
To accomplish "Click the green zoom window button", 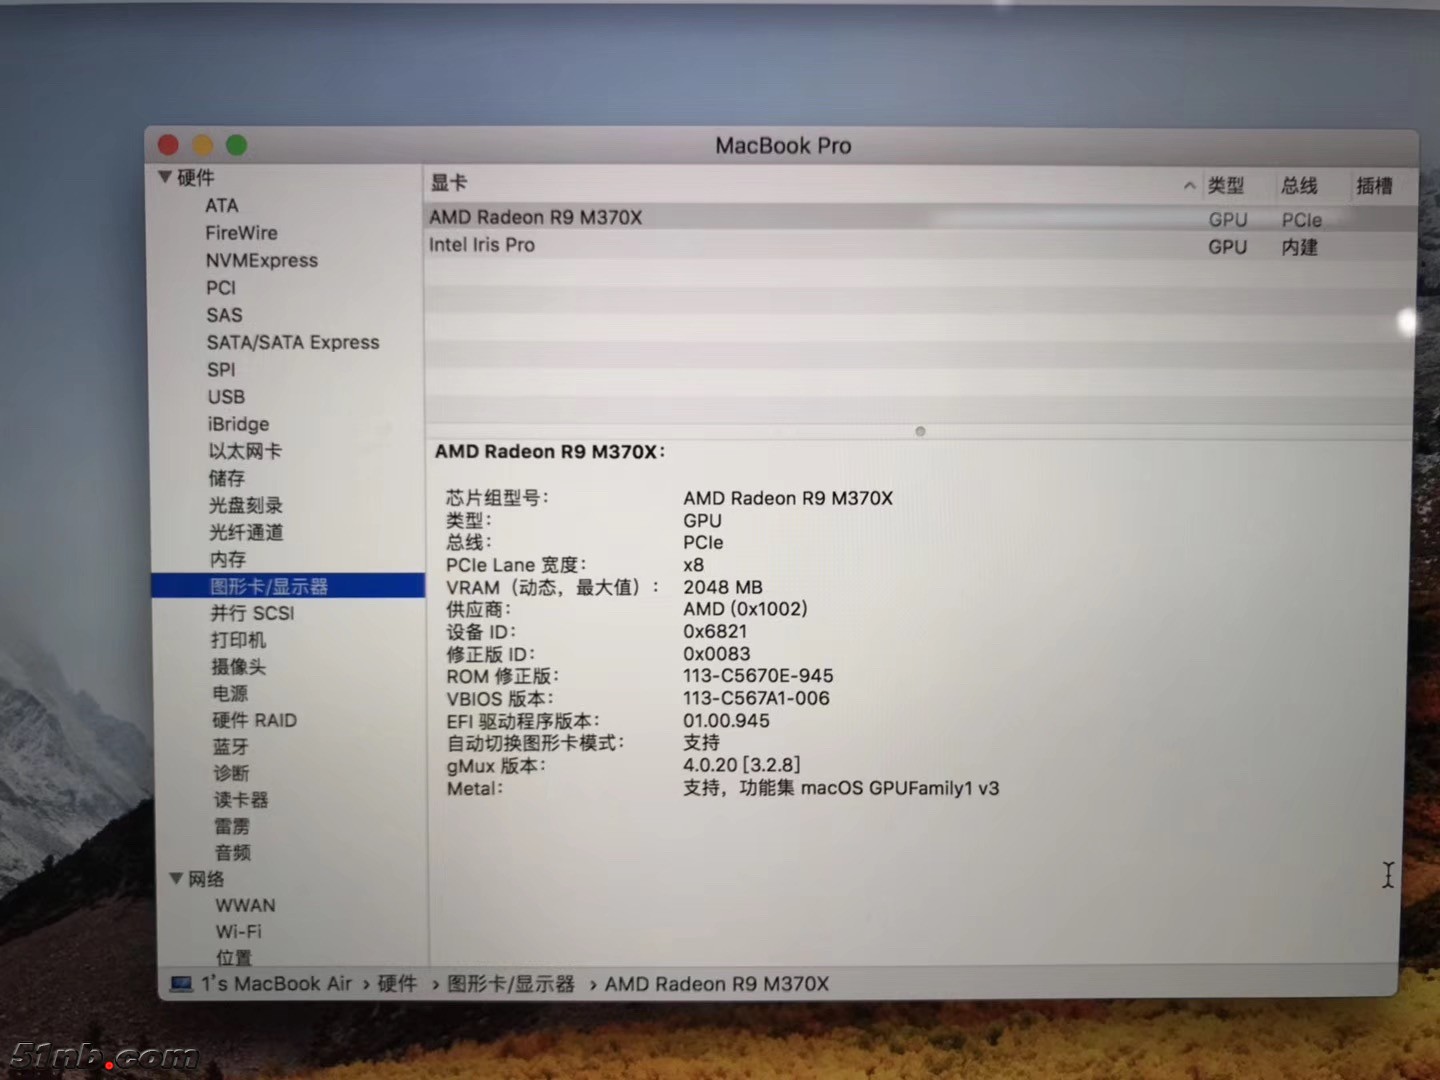I will (237, 145).
